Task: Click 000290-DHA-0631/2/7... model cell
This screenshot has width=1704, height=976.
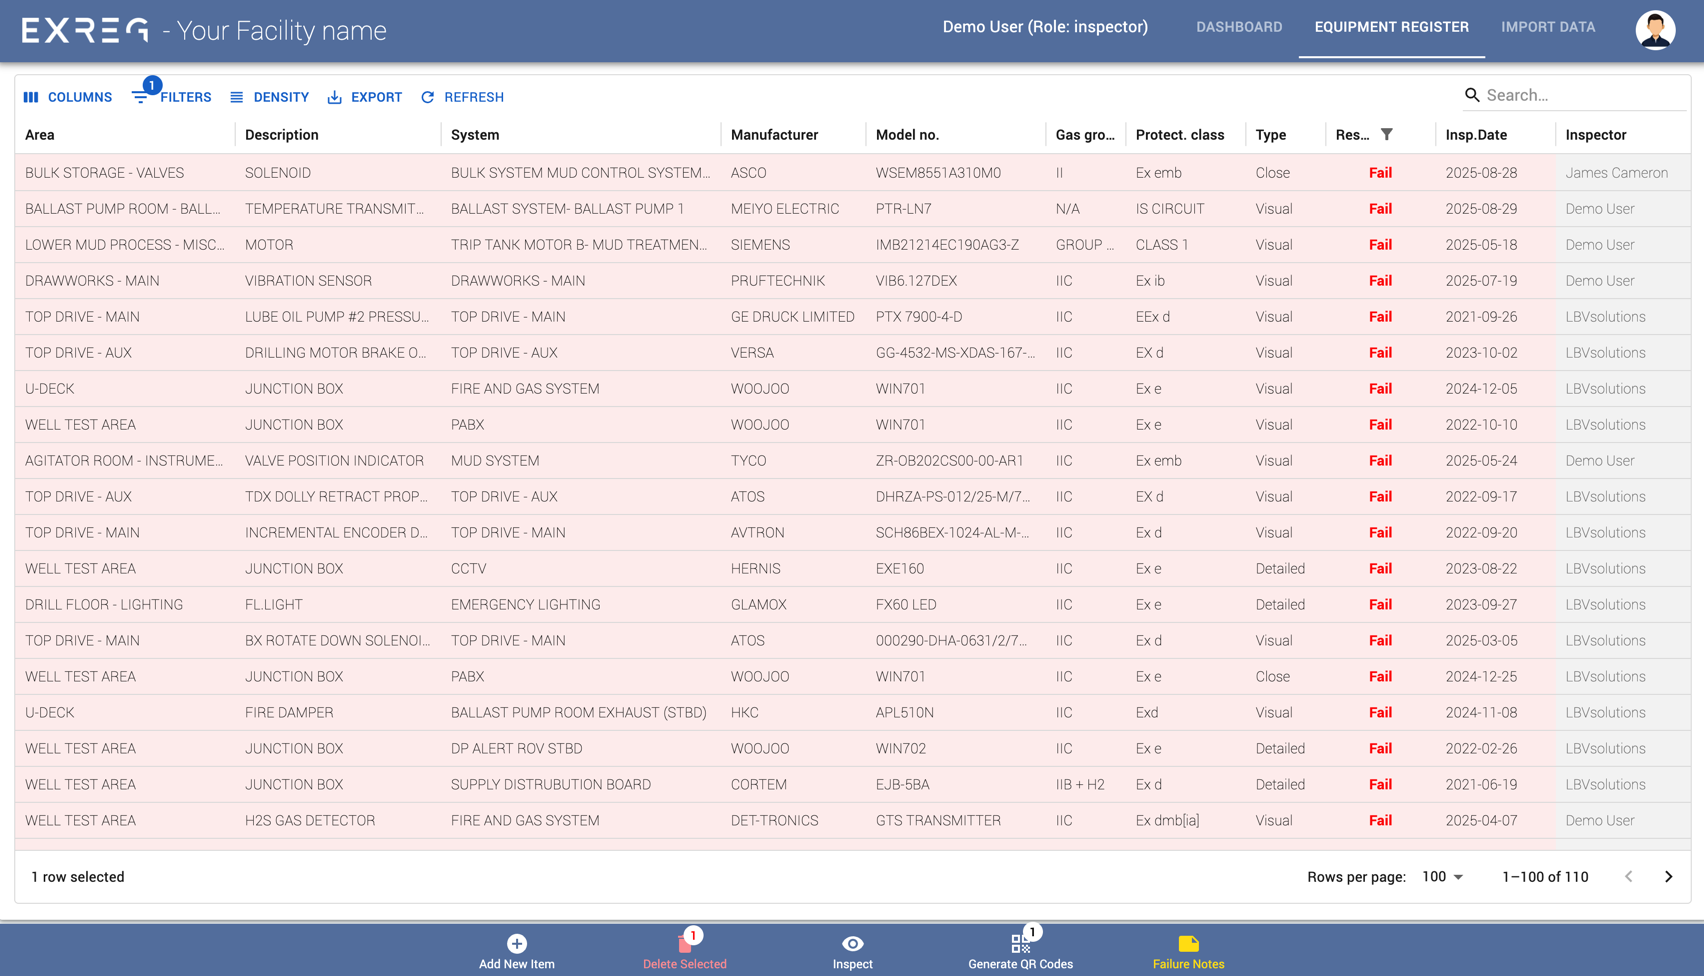Action: (951, 641)
